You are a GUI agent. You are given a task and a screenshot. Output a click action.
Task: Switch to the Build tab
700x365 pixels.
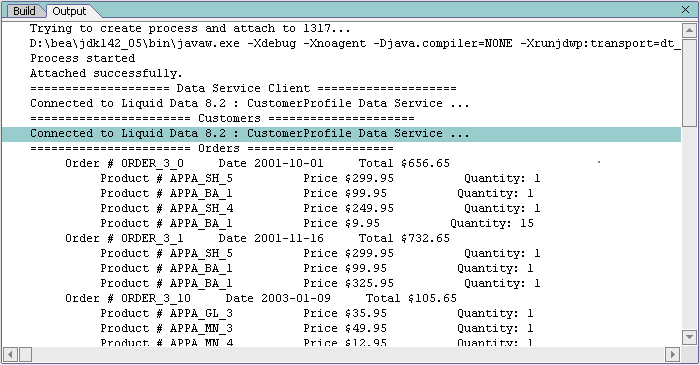(x=24, y=11)
